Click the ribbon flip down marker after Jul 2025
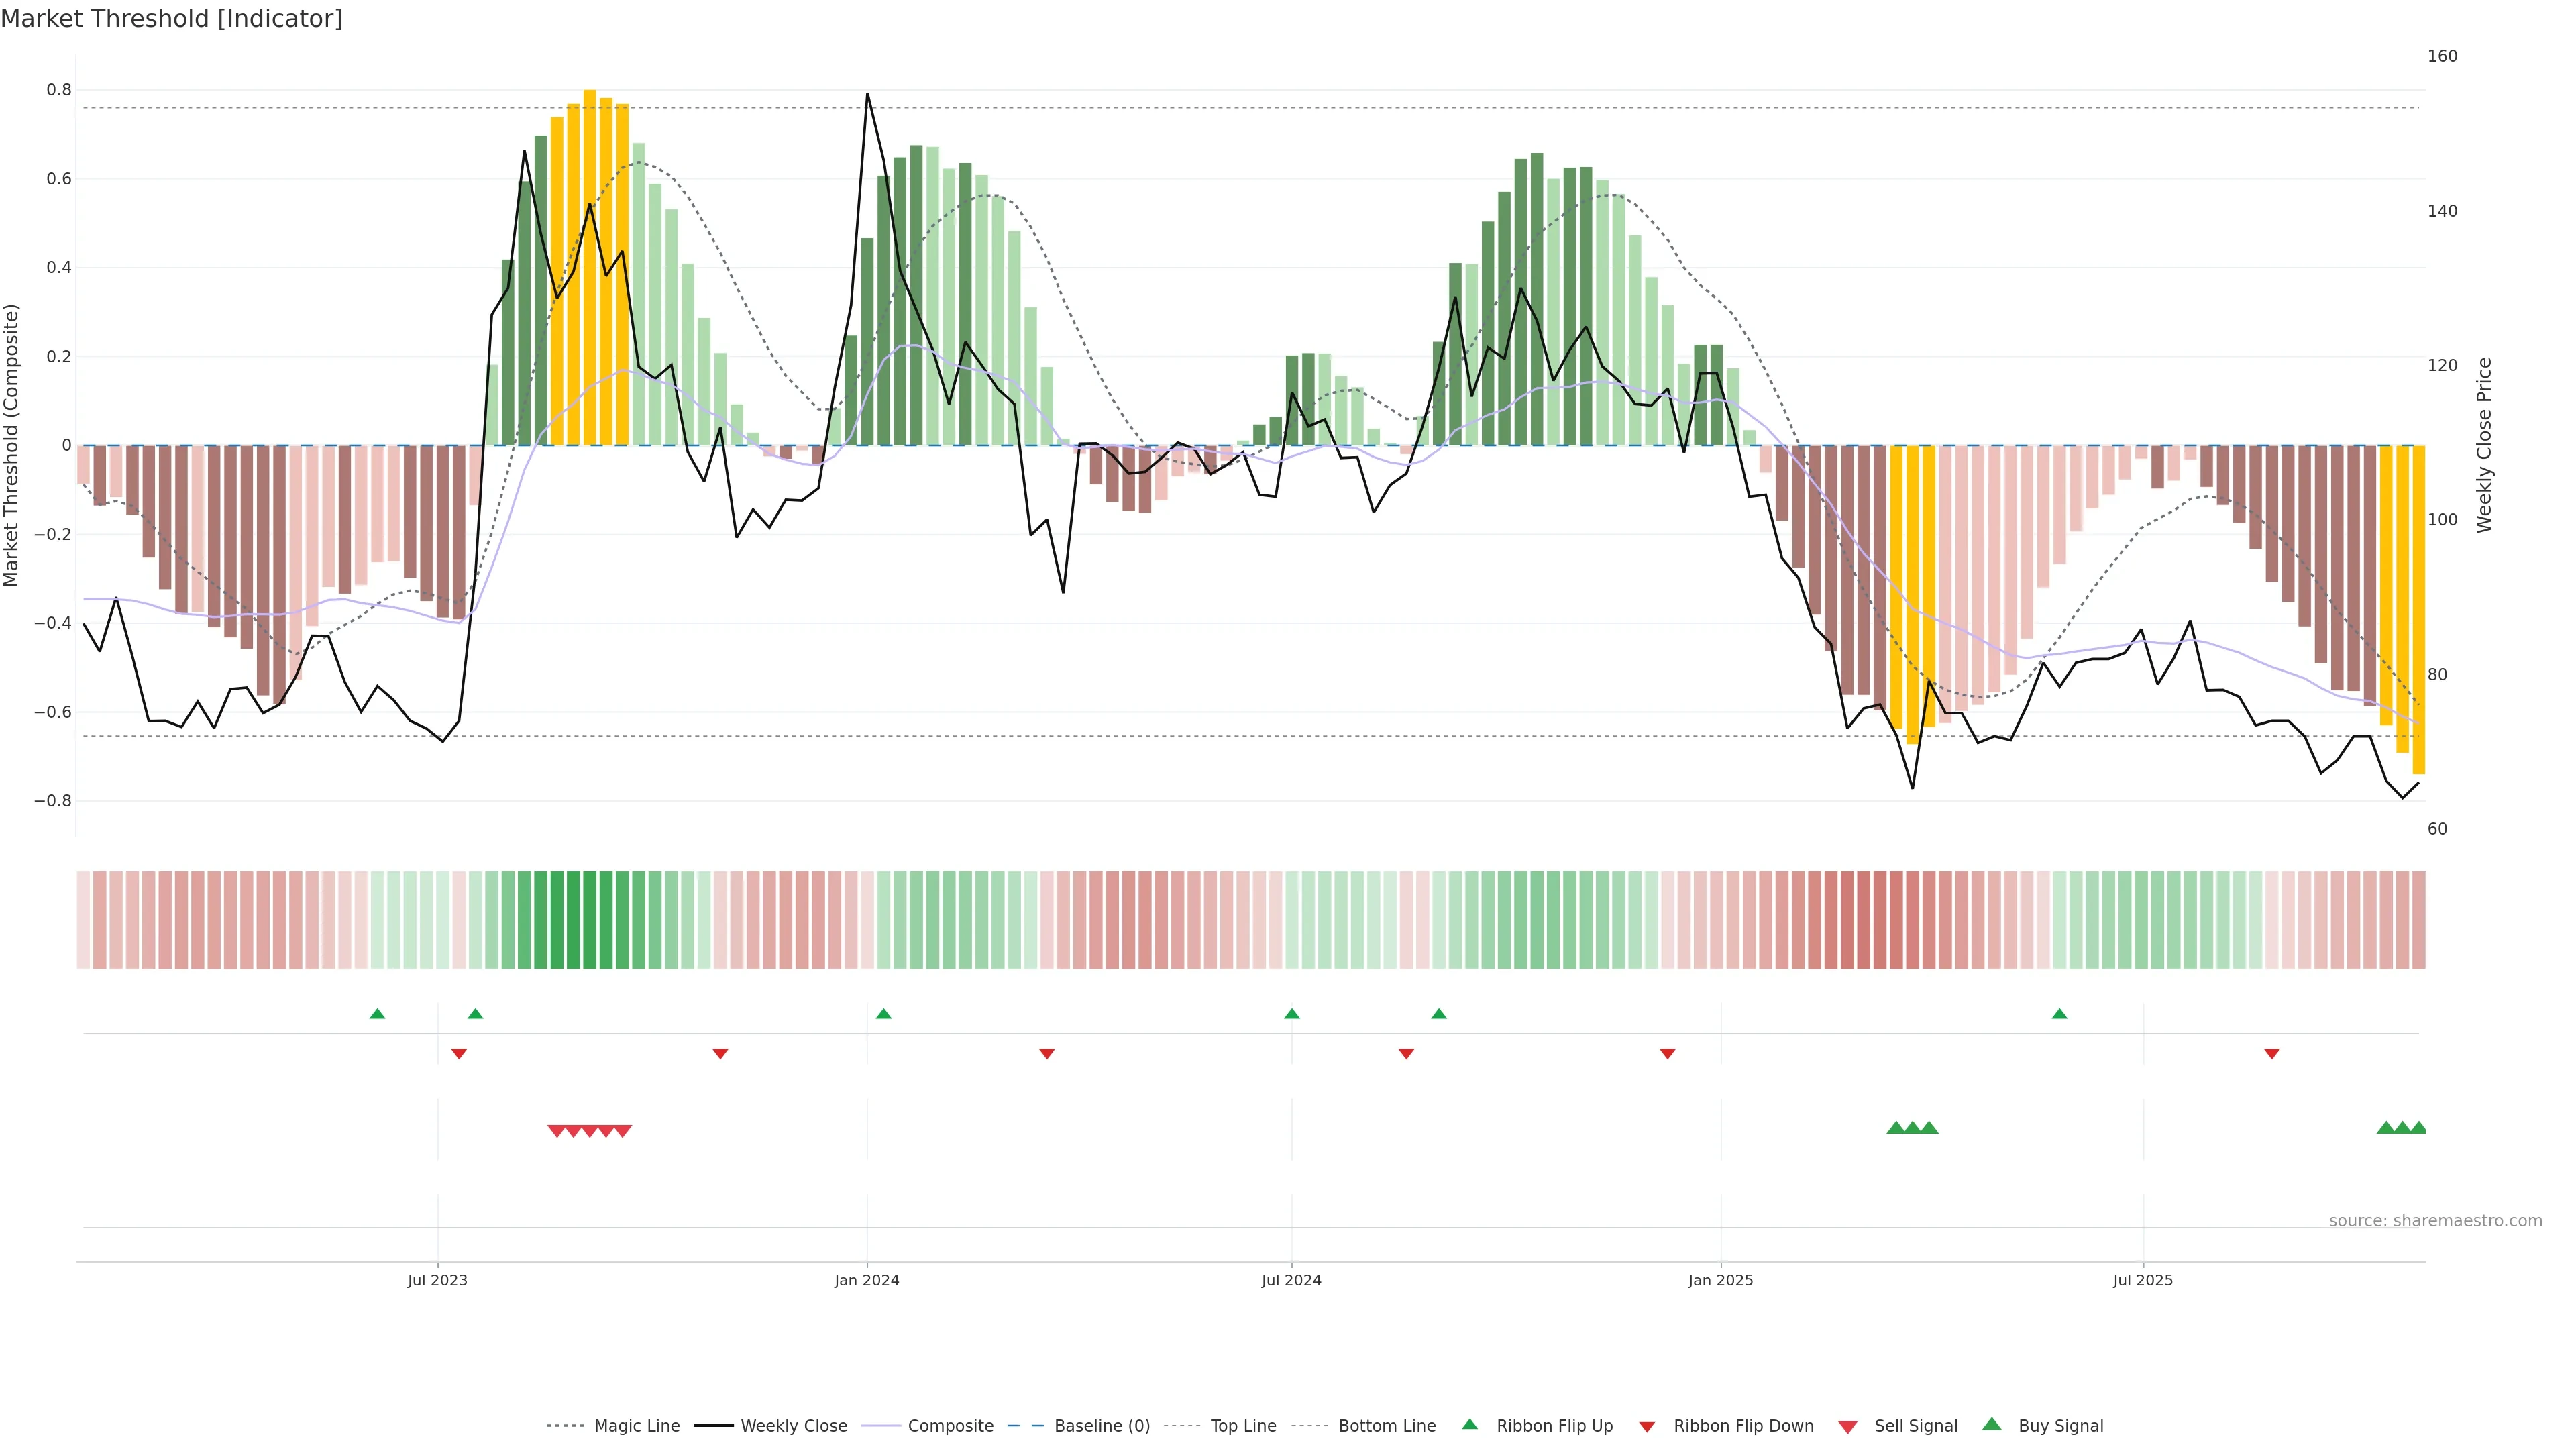 [x=2271, y=1054]
